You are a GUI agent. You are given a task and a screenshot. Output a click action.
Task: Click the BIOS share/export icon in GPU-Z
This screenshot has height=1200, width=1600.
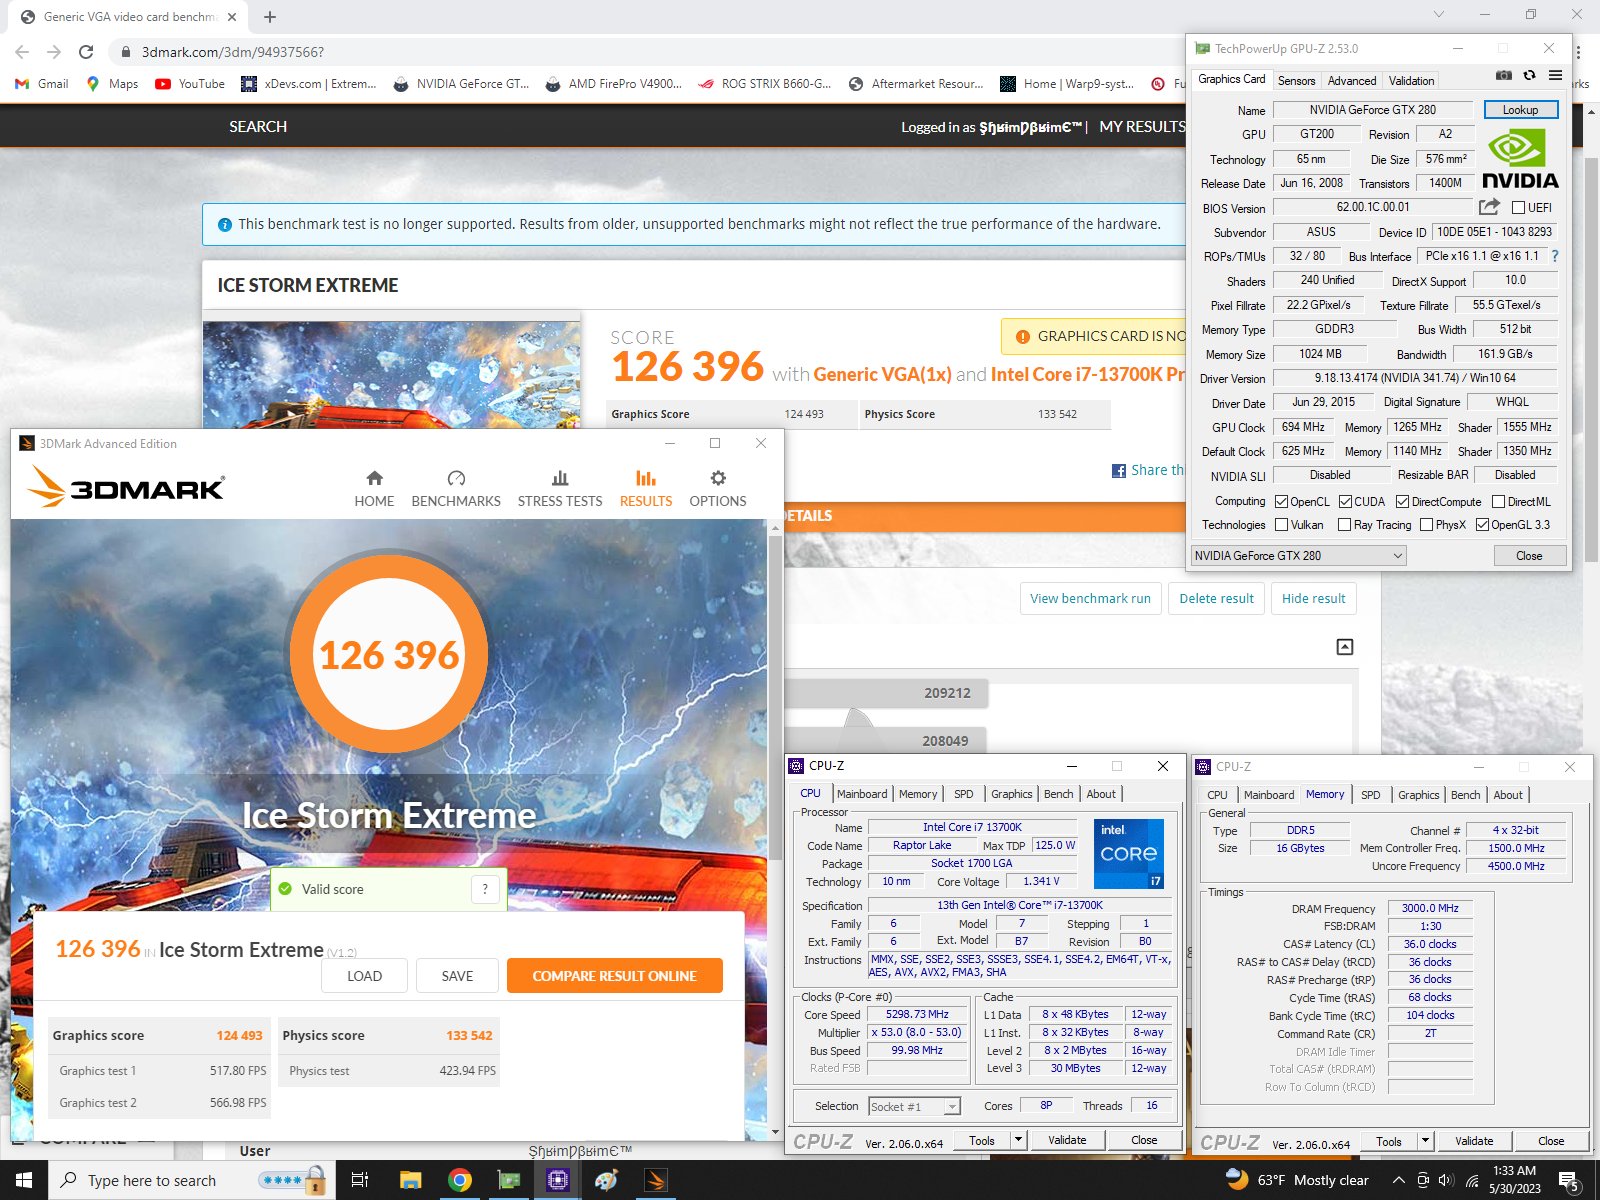tap(1489, 207)
